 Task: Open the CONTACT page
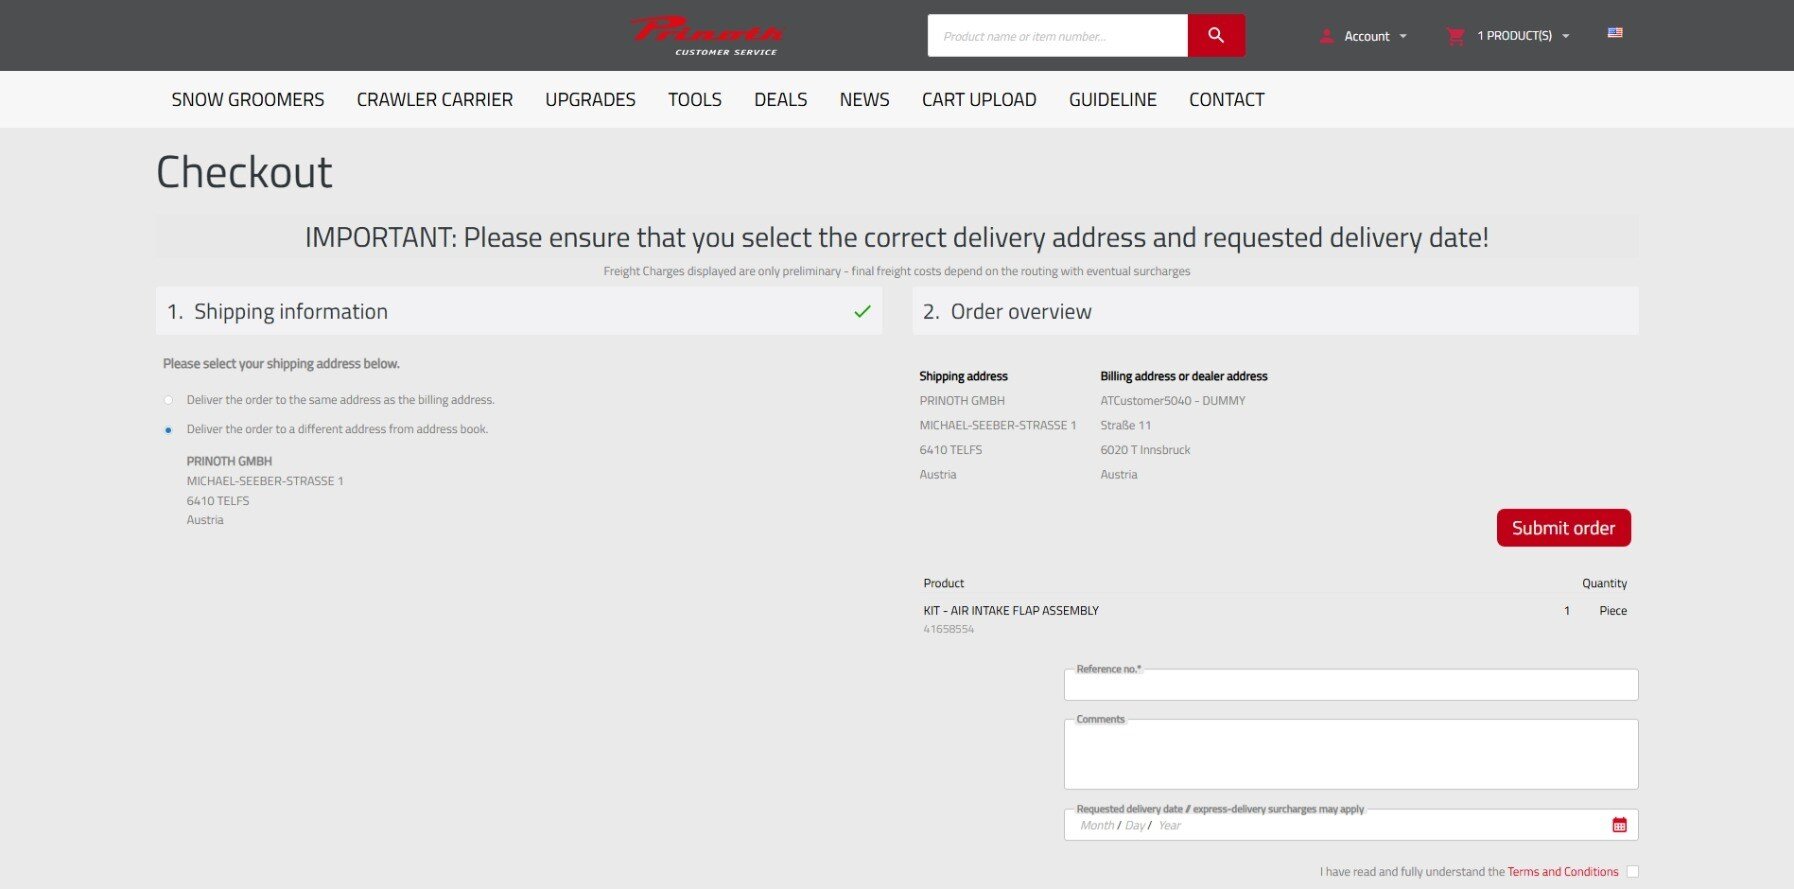(x=1227, y=99)
